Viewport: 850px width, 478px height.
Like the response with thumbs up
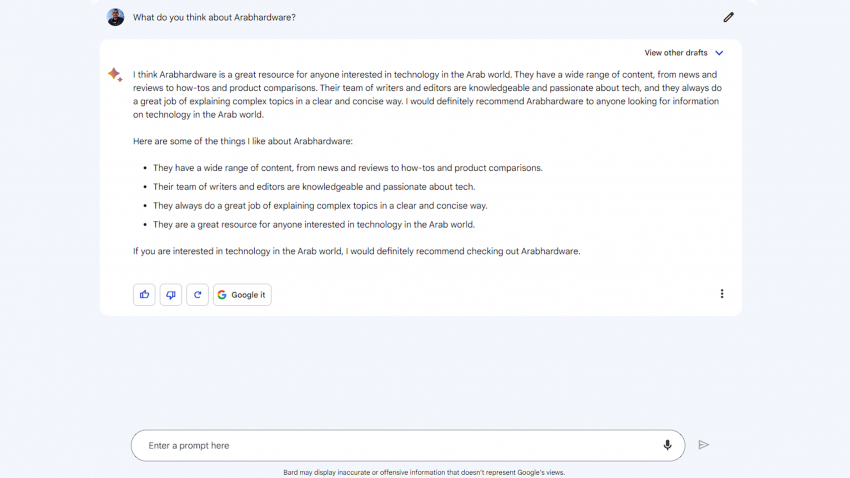[144, 295]
